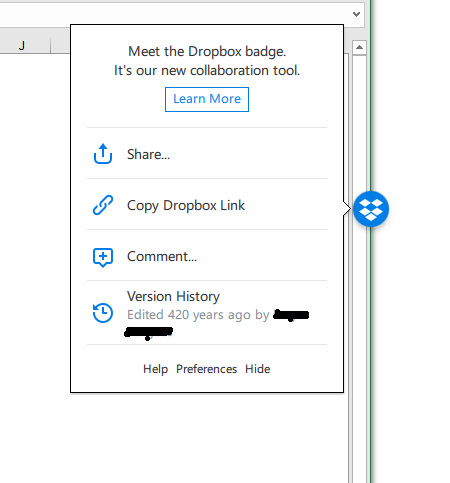
Task: Click the chain link icon
Action: click(x=103, y=205)
